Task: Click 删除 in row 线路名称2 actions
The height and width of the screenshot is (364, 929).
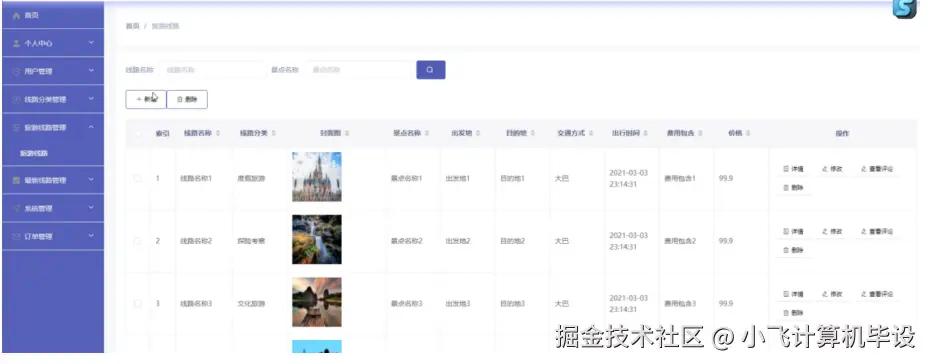Action: pos(793,250)
